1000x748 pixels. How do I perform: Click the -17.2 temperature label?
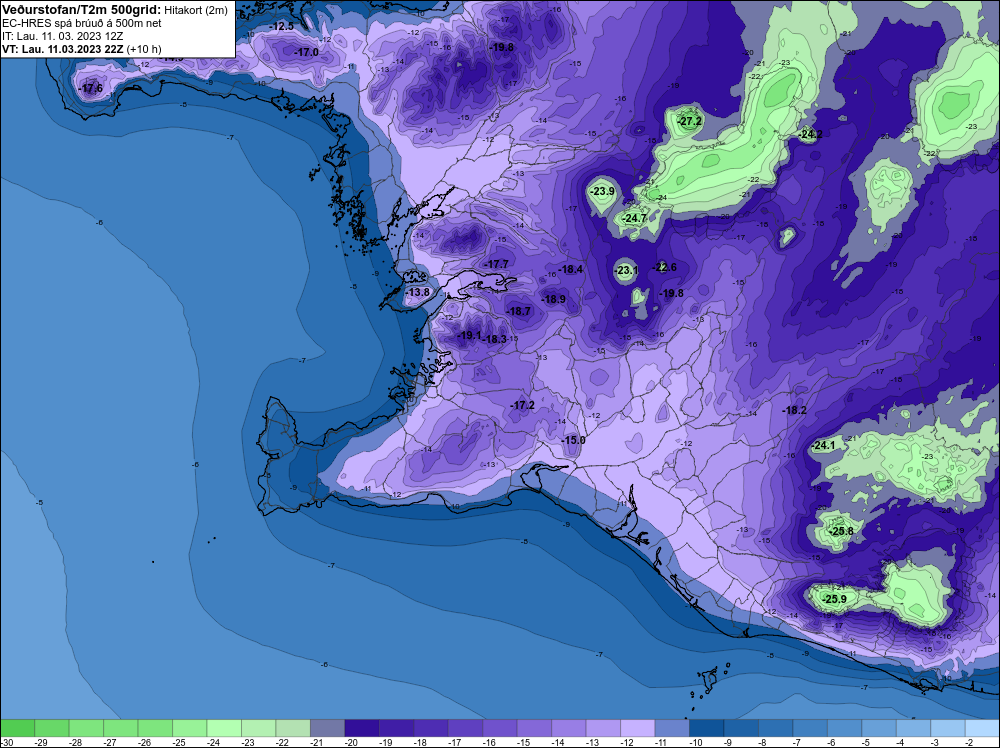(x=522, y=406)
